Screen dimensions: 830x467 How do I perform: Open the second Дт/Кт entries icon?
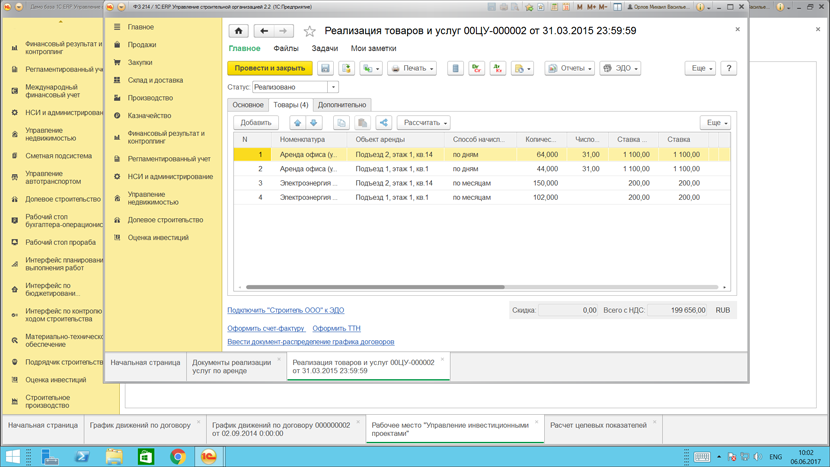[498, 68]
